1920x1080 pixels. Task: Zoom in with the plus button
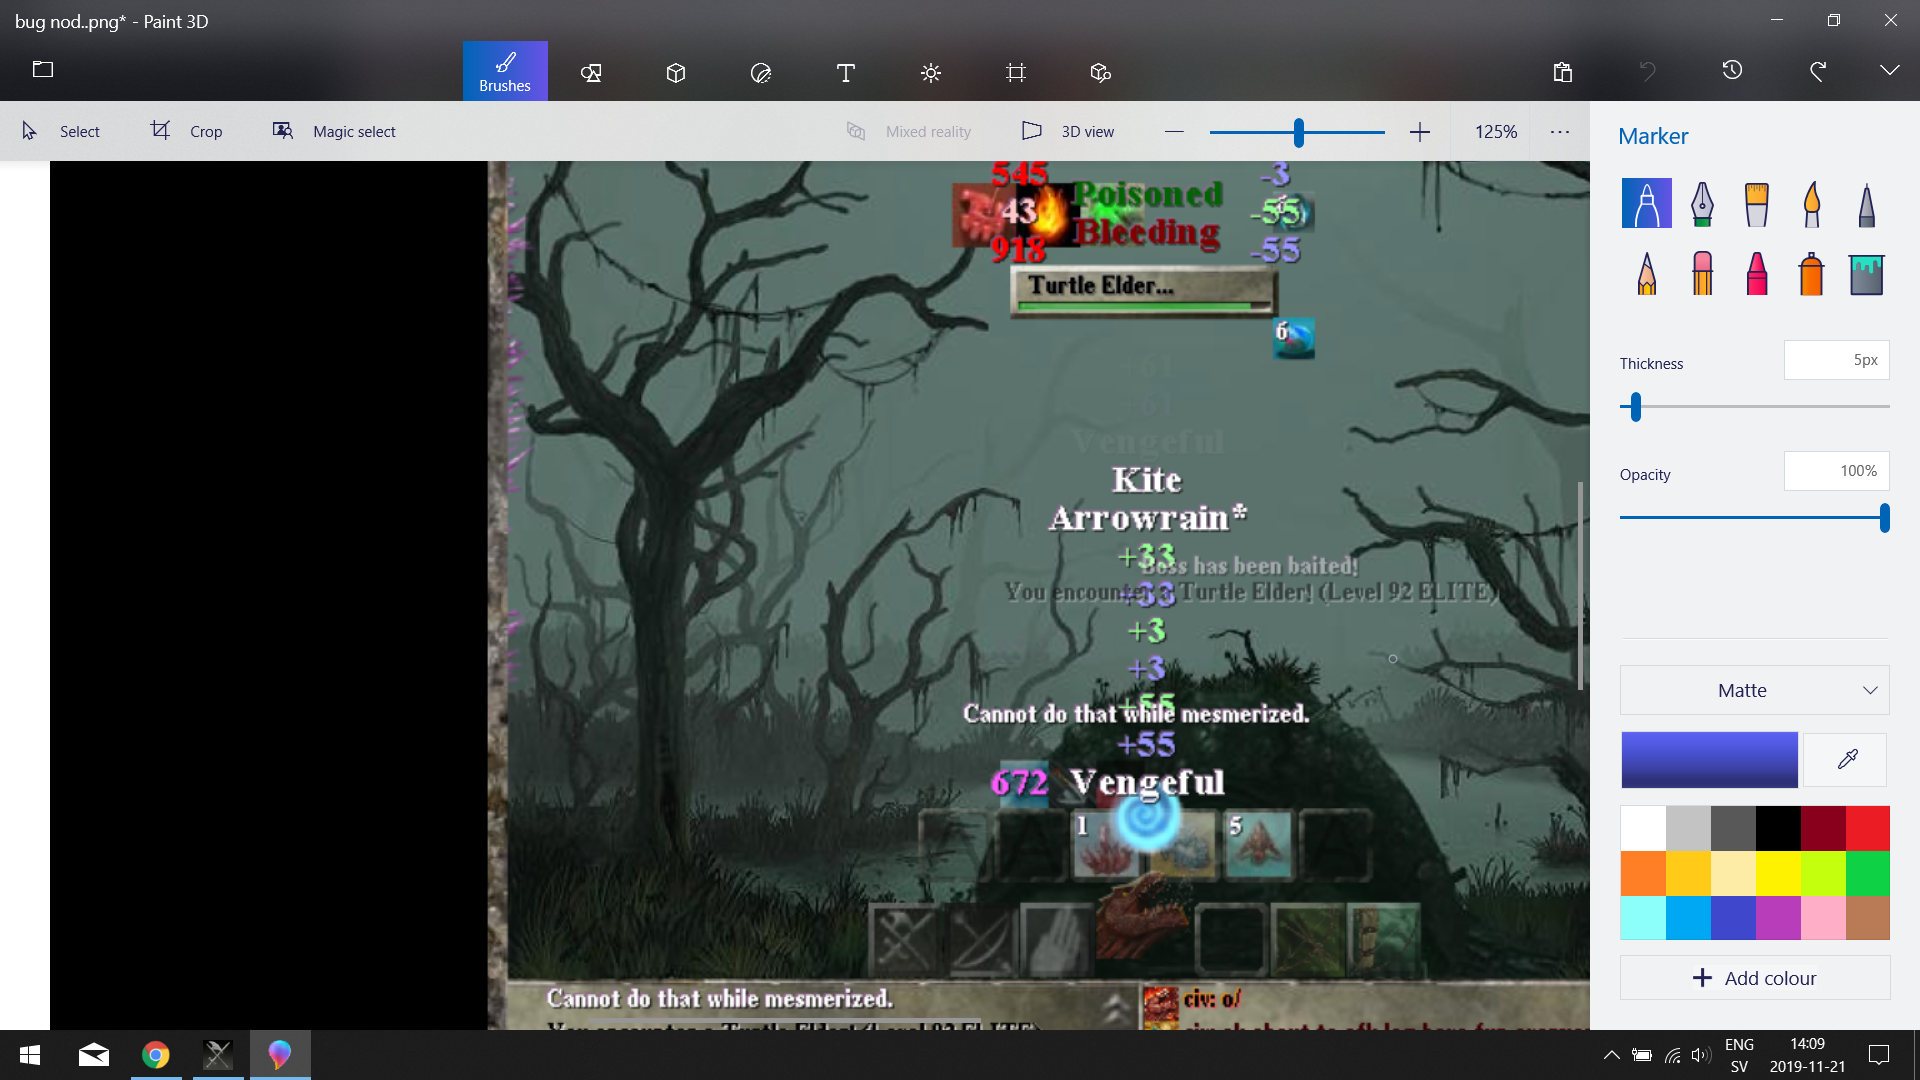click(x=1420, y=131)
